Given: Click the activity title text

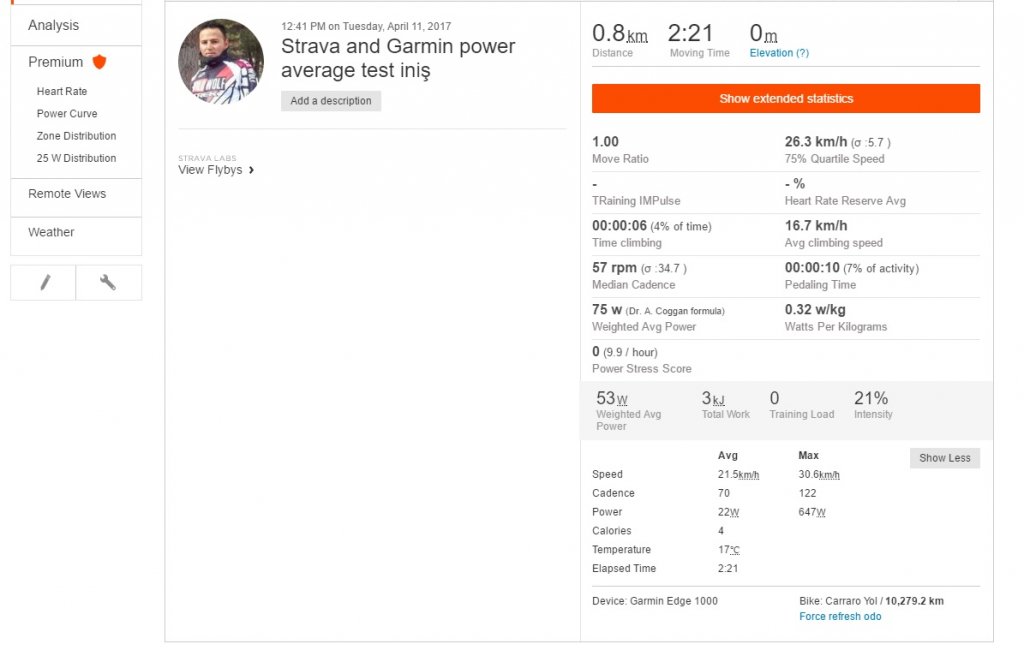Looking at the screenshot, I should pyautogui.click(x=398, y=58).
